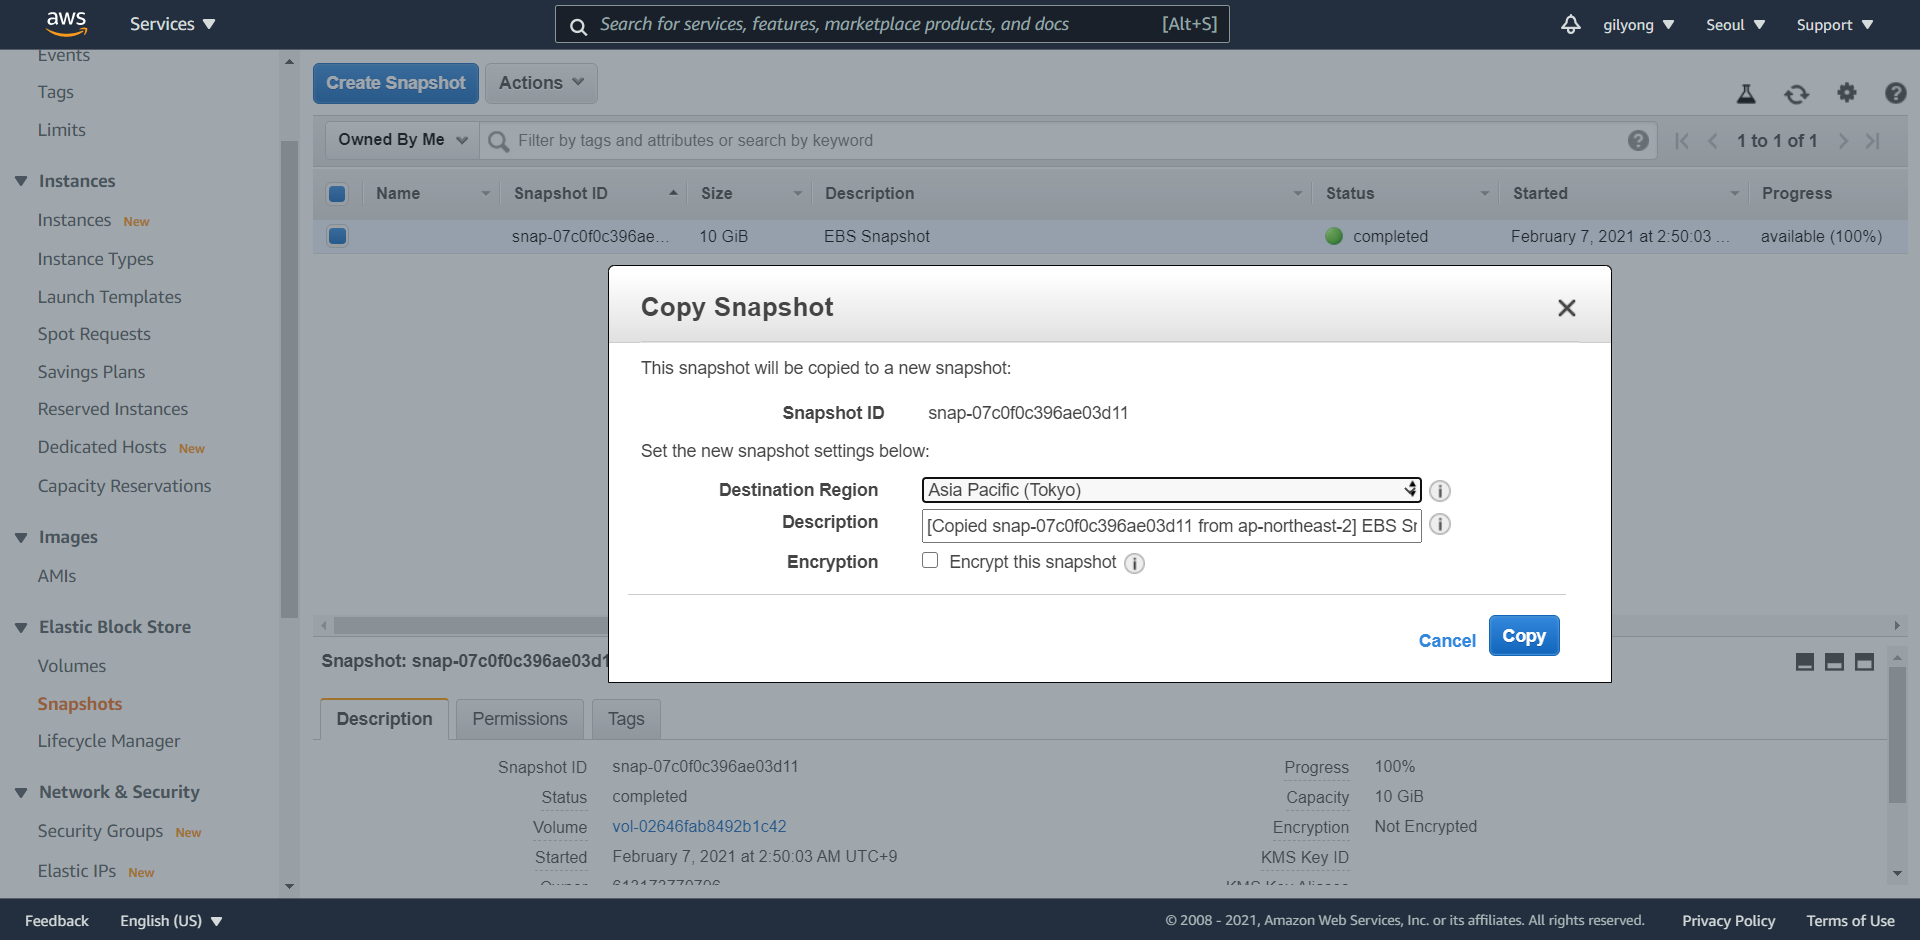Show info for Destination Region
Screen dimensions: 1920x940
(1440, 491)
